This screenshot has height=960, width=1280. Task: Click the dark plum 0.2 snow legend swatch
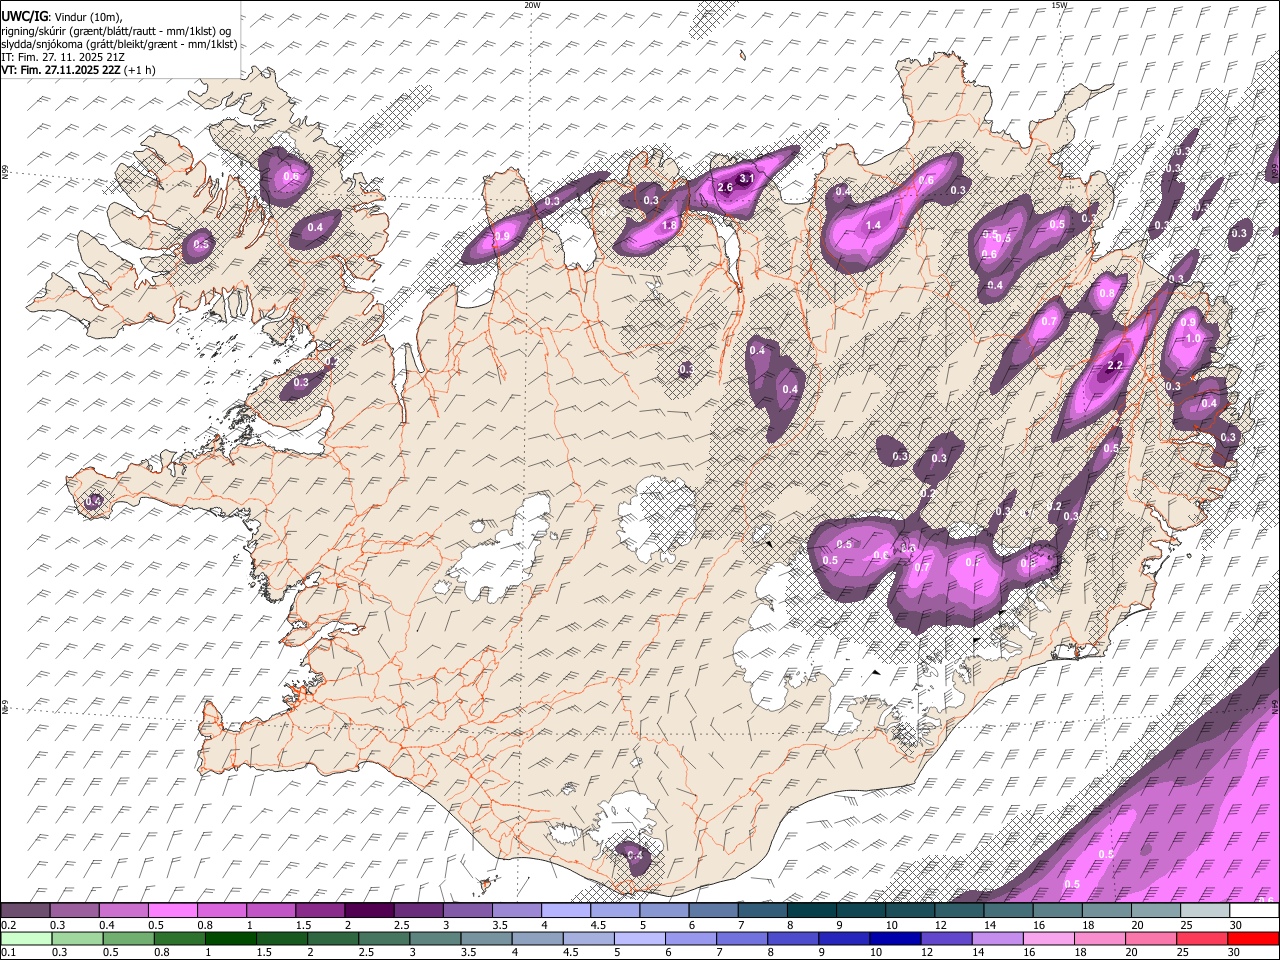pos(25,911)
